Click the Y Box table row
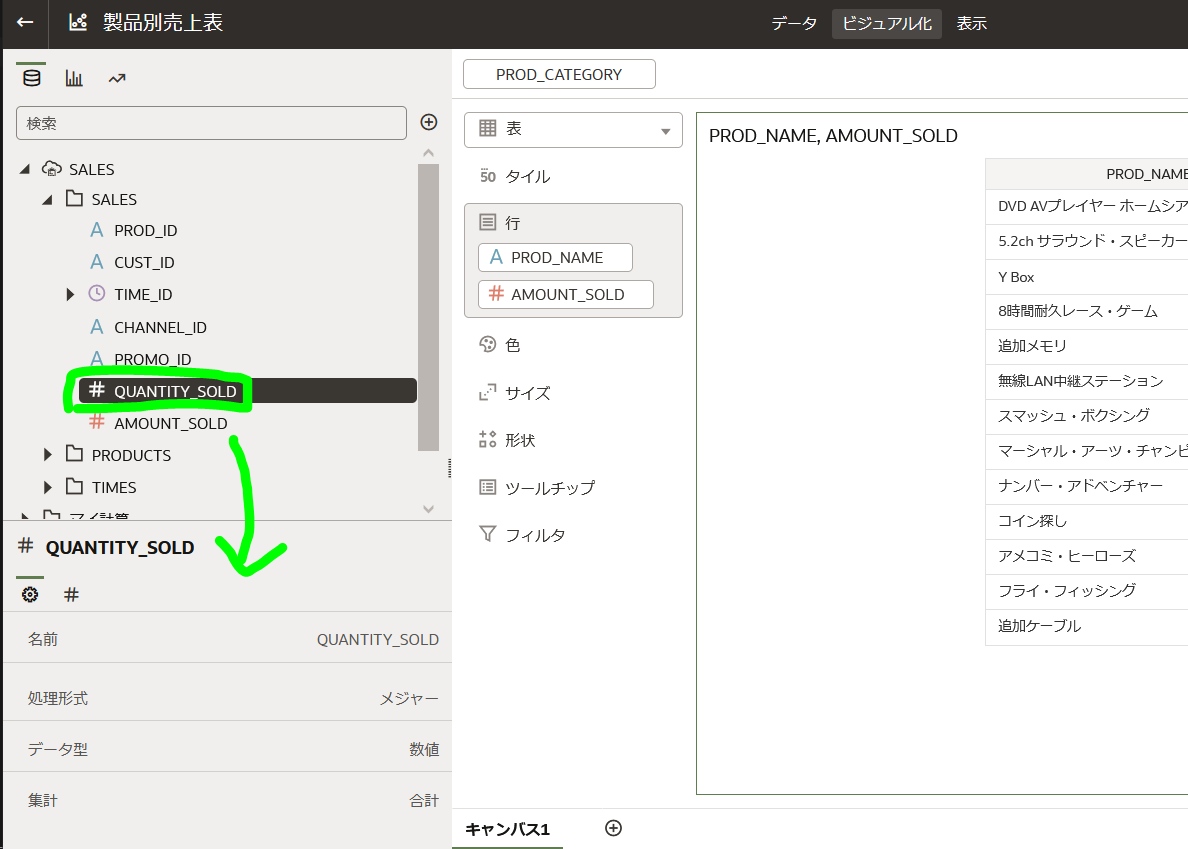Screen dimensions: 1188x849 coord(1086,277)
